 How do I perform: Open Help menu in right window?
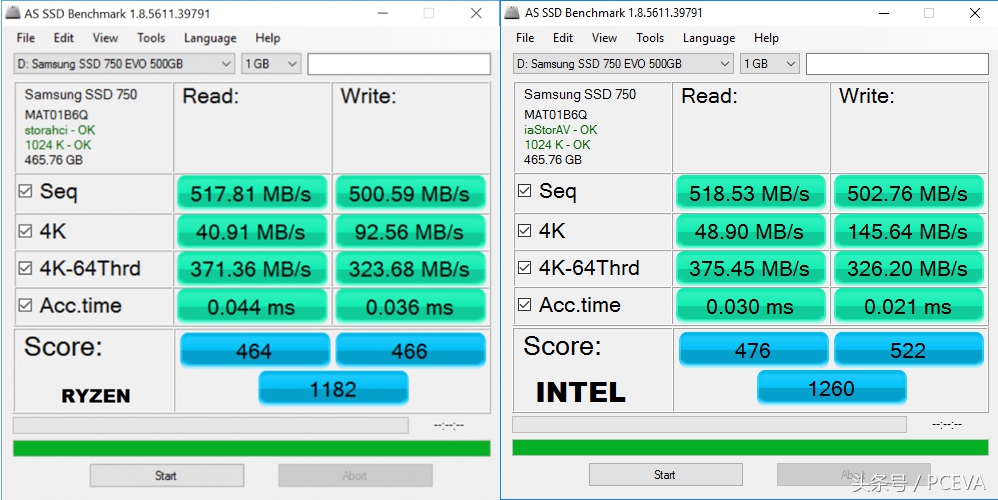pyautogui.click(x=766, y=38)
